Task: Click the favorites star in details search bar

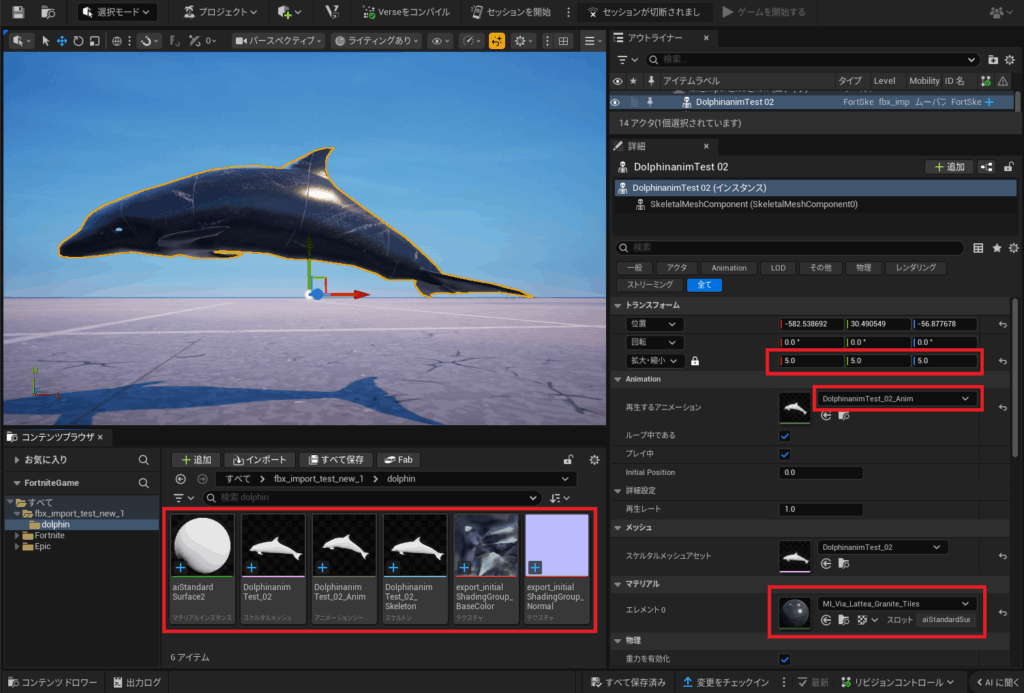Action: tap(996, 247)
